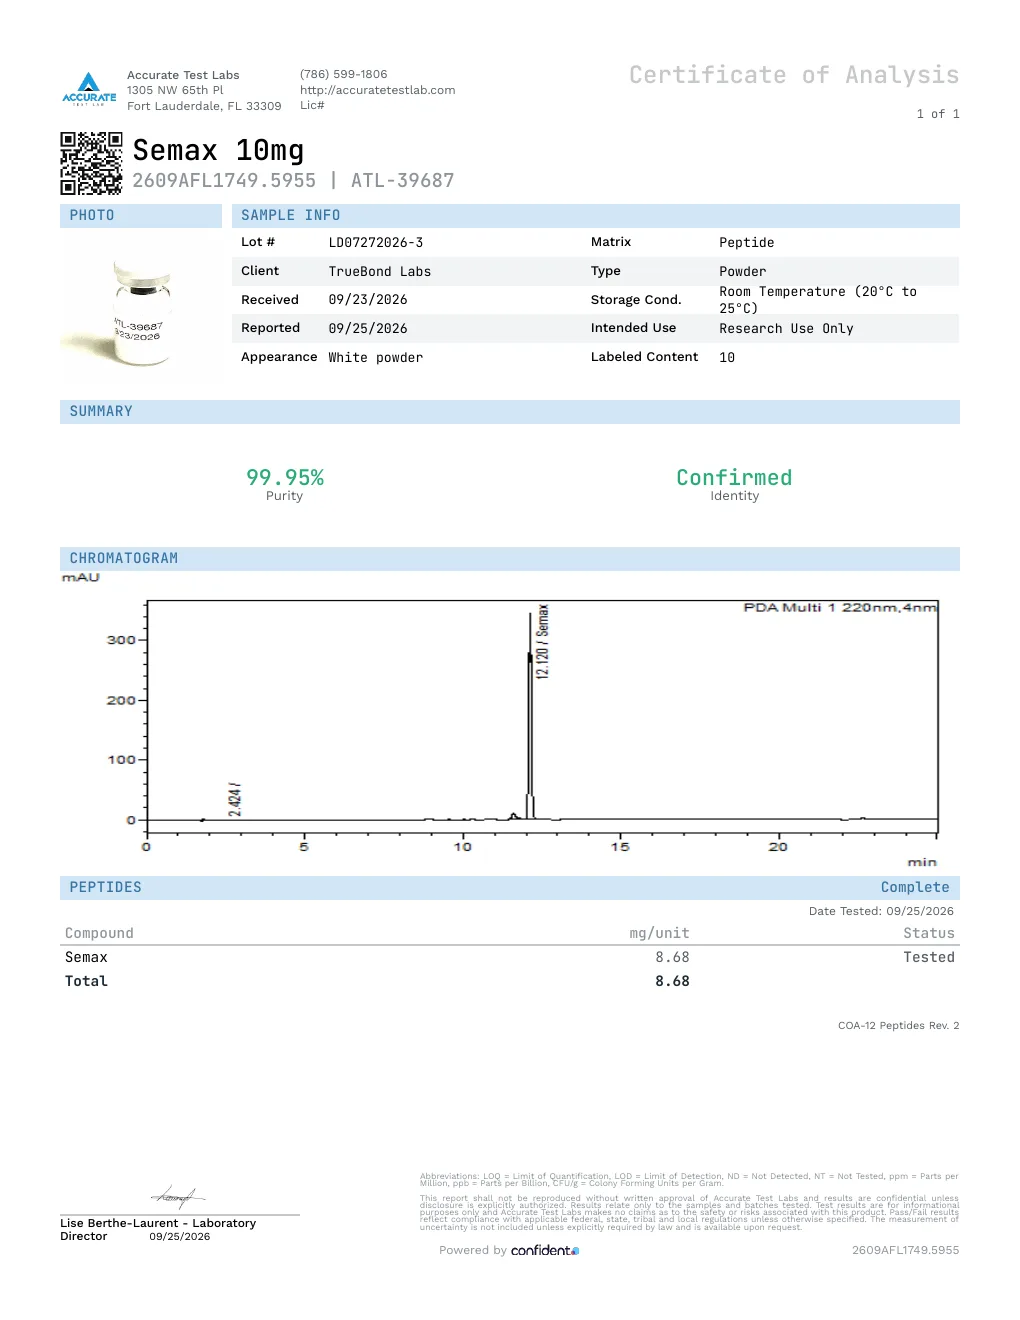Click the 'Confirmed' identity result
The image size is (1020, 1320).
[734, 478]
